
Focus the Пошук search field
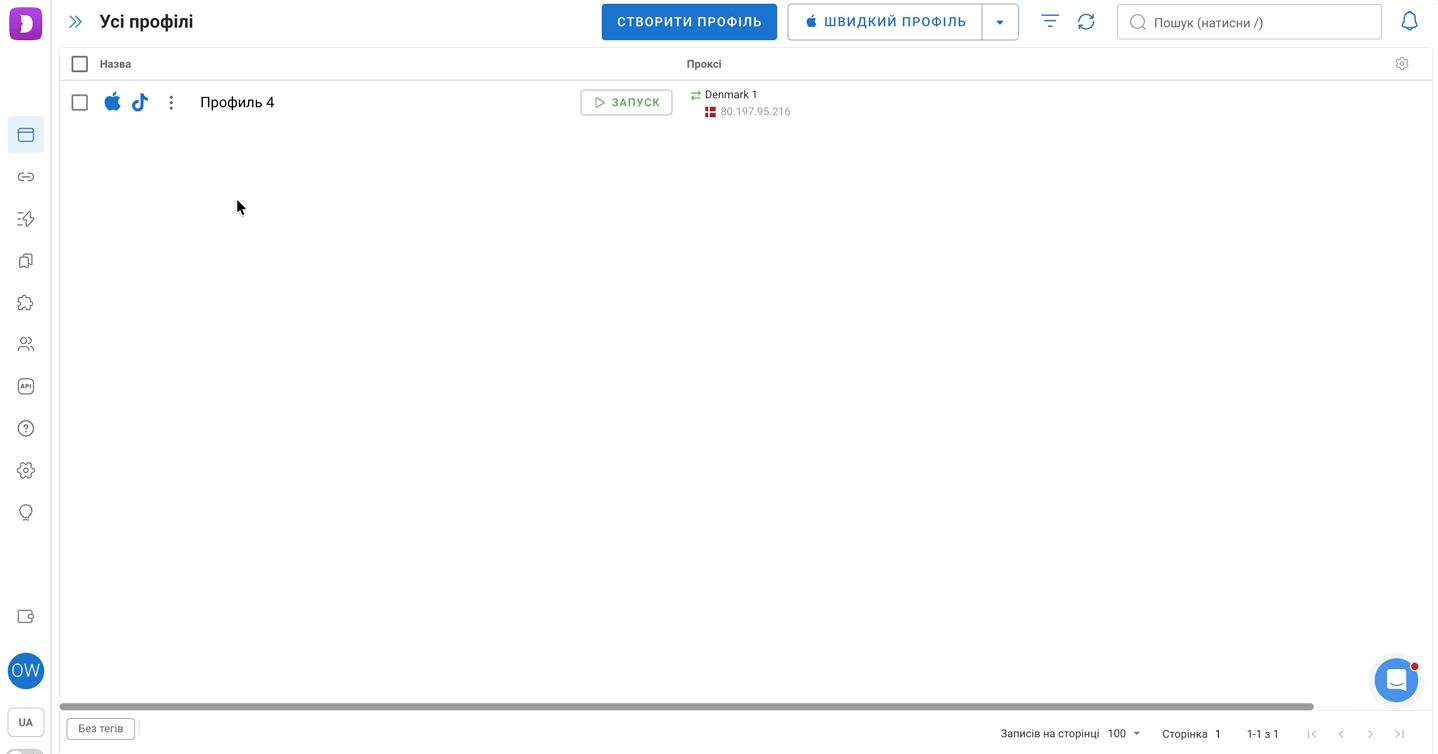pos(1249,22)
